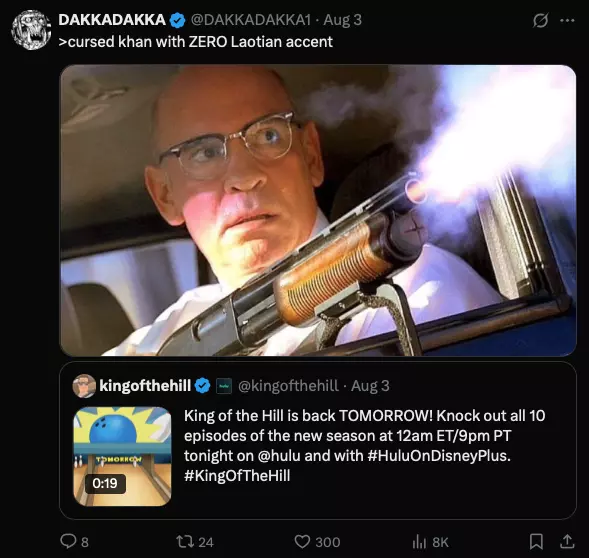Open the shotgun image attachment
Screen dimensions: 589x558
tap(318, 210)
